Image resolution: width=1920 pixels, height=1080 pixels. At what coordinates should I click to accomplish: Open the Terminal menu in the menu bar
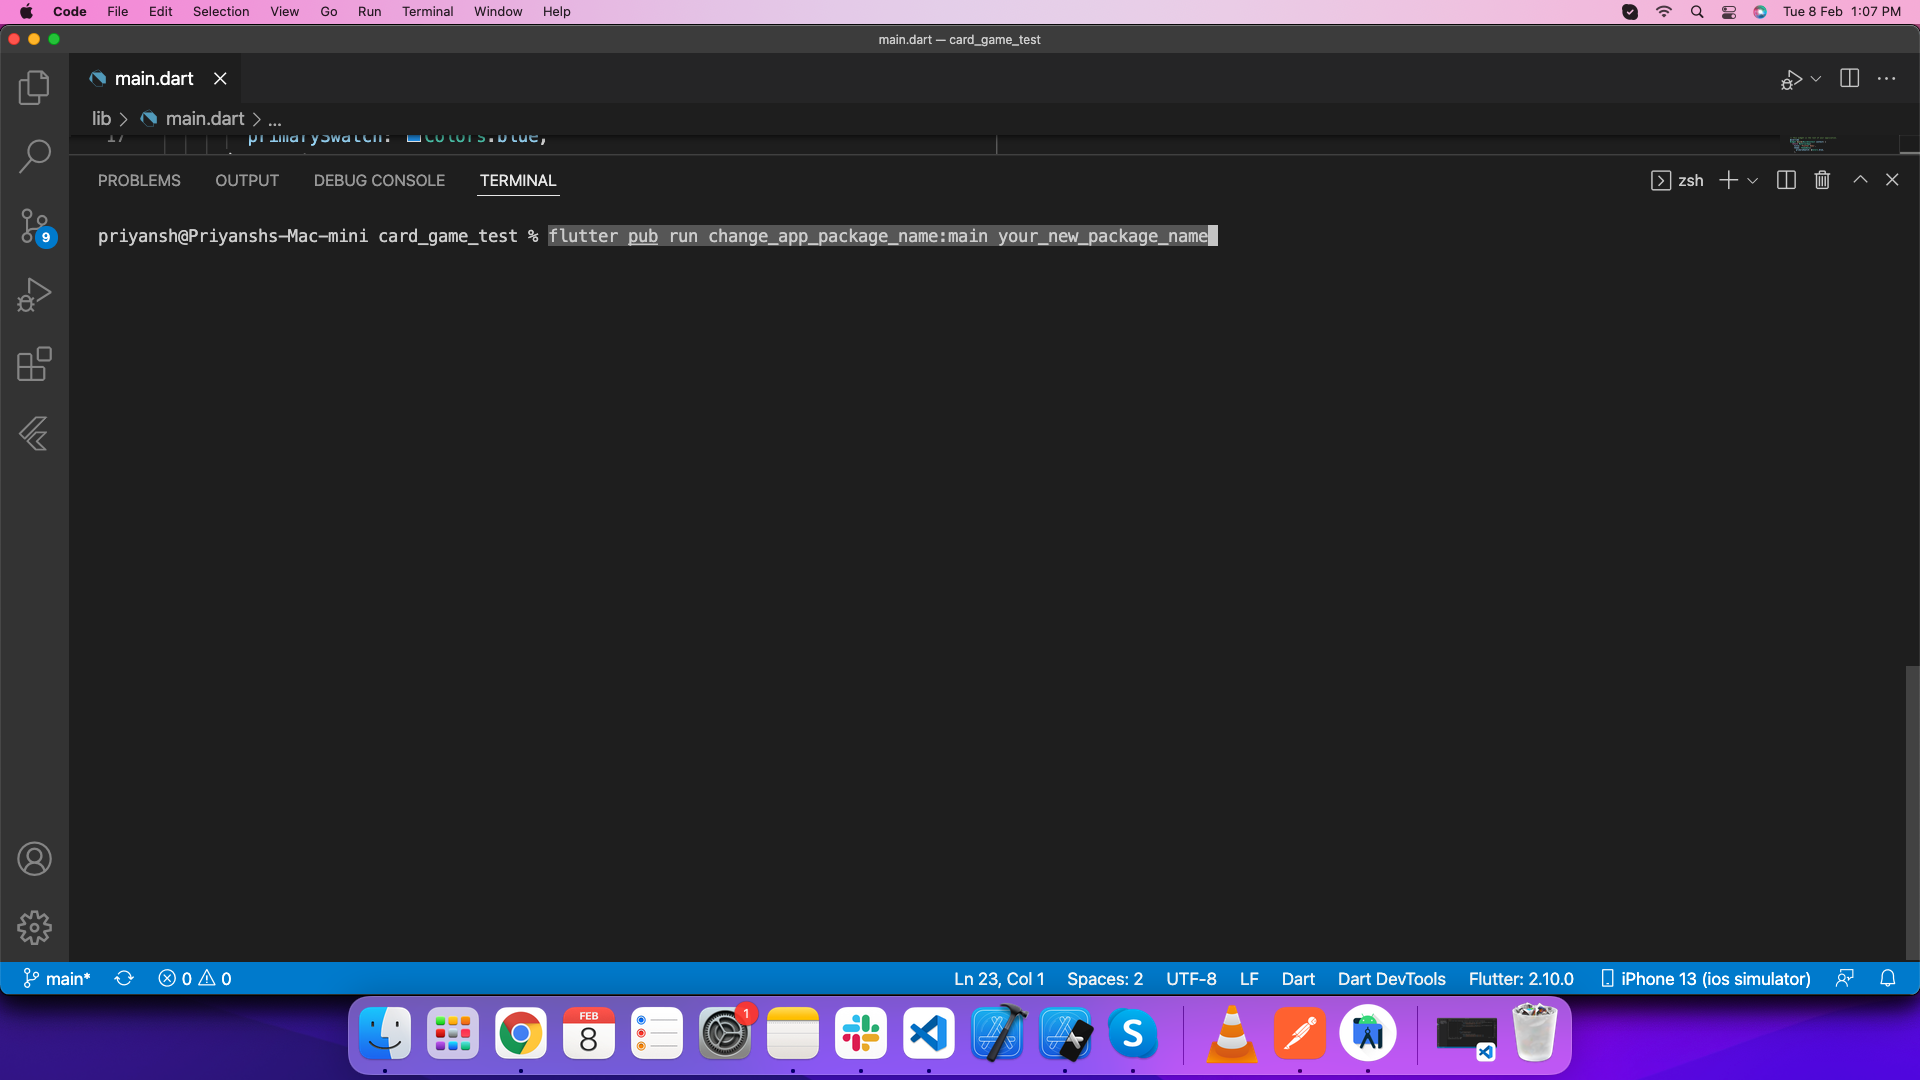pos(427,11)
